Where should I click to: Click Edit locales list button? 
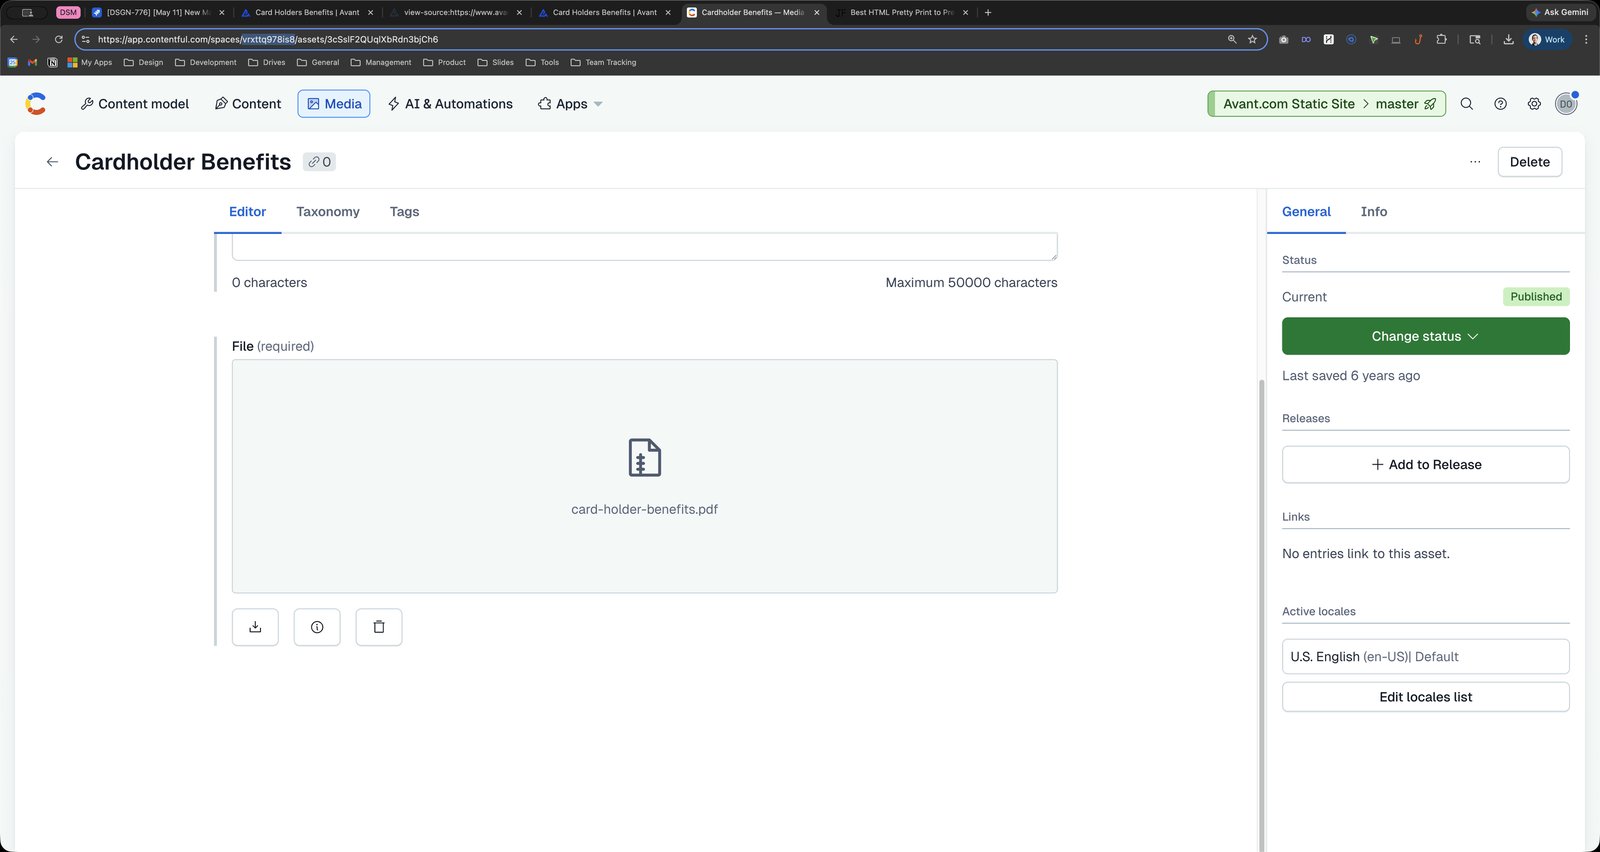point(1426,697)
